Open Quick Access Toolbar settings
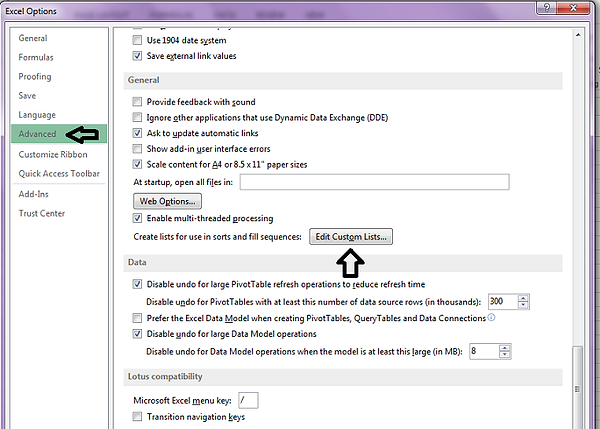This screenshot has width=600, height=429. (59, 174)
